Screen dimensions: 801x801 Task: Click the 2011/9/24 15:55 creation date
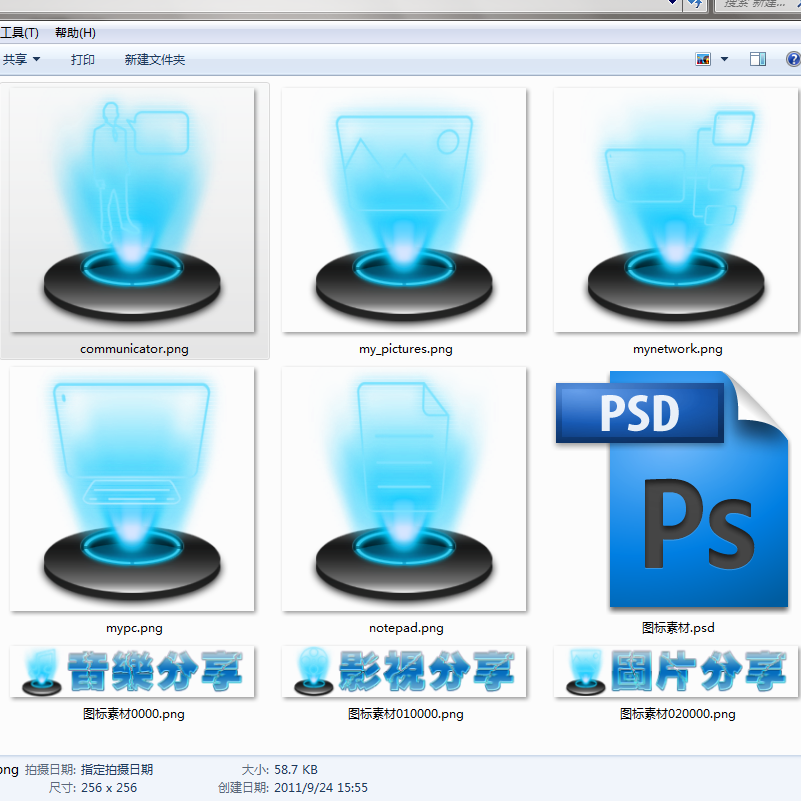tap(321, 788)
